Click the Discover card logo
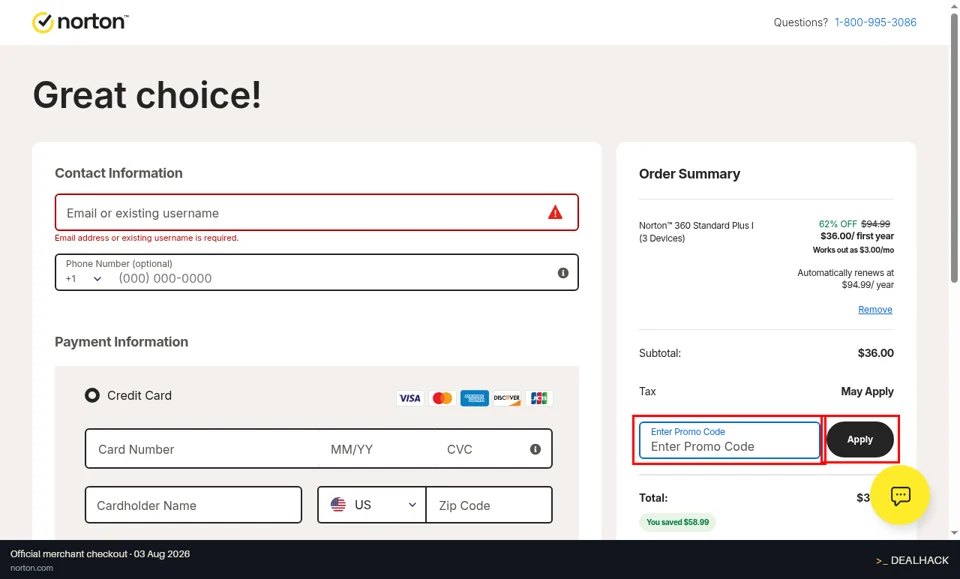Viewport: 960px width, 579px height. click(507, 398)
